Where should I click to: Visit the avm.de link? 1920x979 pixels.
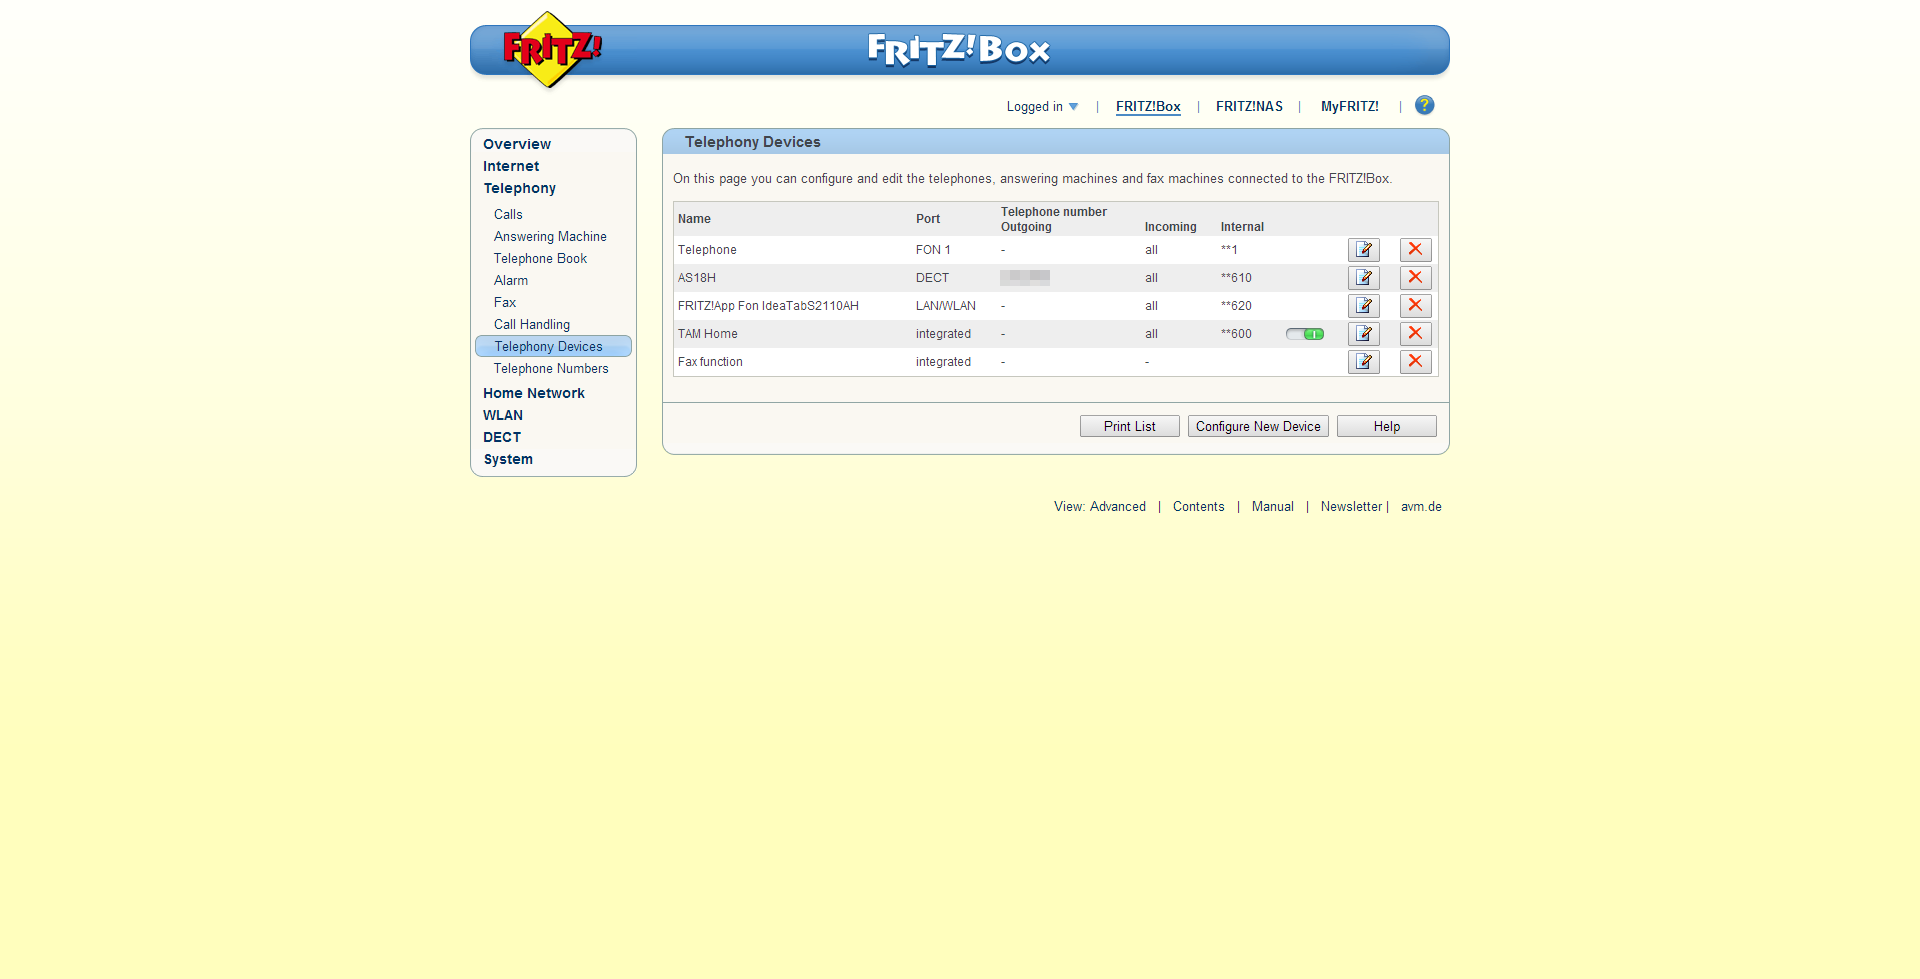(1421, 507)
